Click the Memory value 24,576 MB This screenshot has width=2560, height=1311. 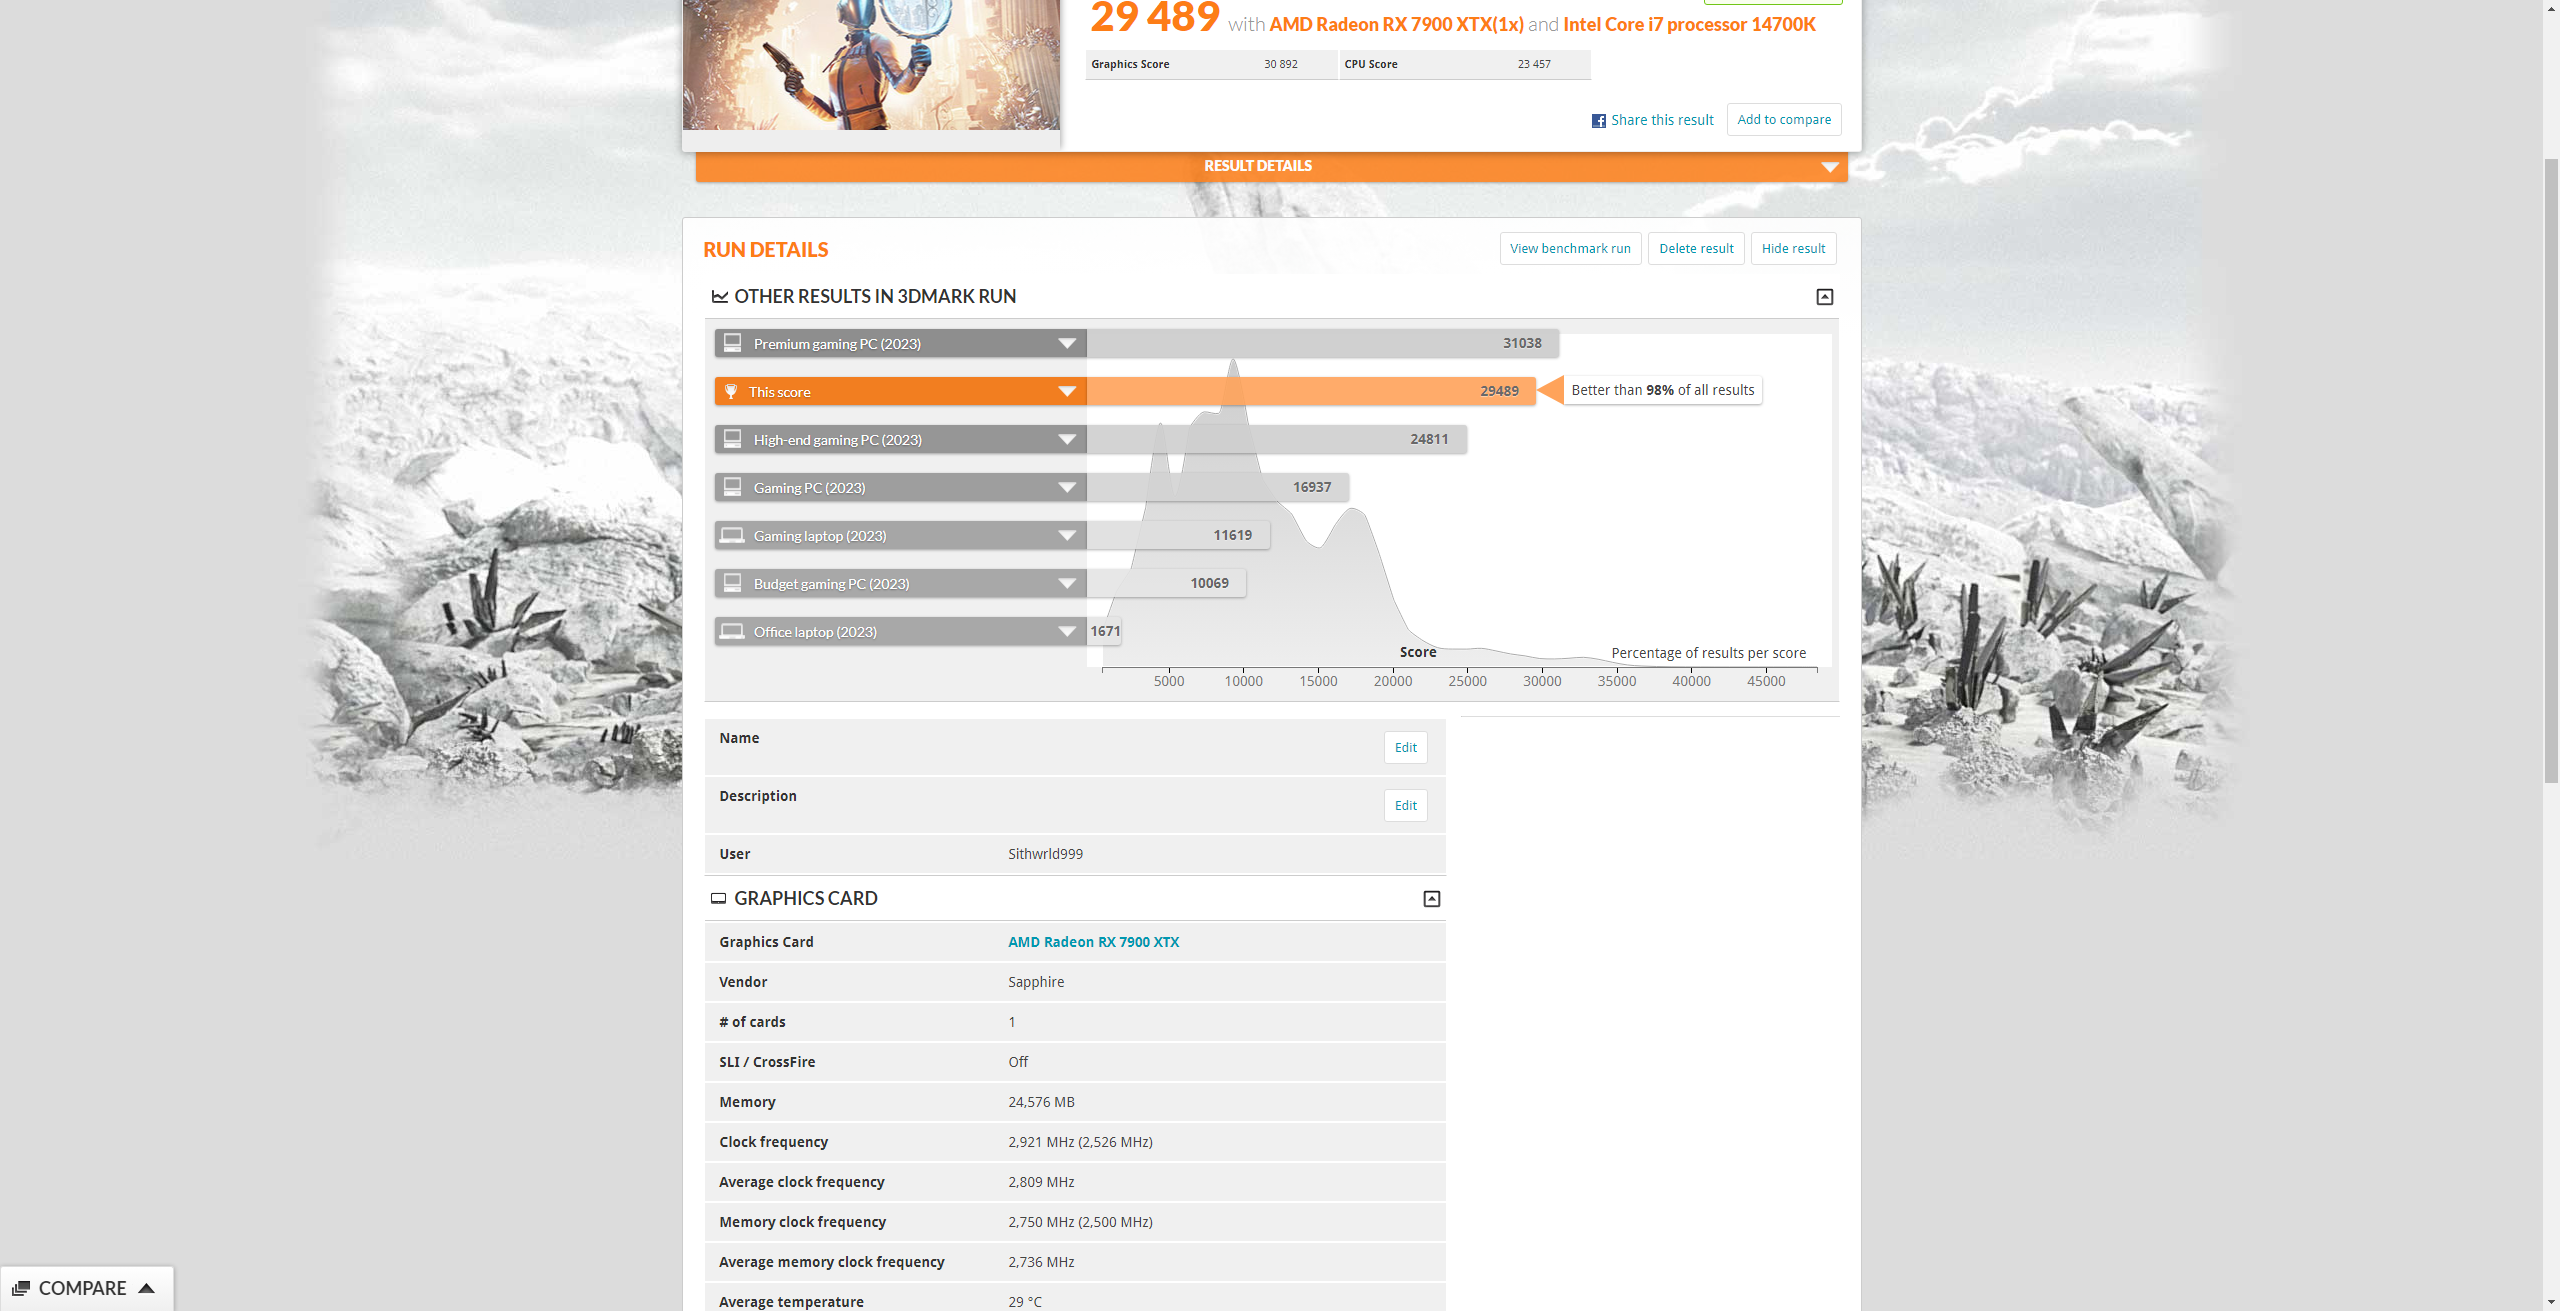1041,1102
